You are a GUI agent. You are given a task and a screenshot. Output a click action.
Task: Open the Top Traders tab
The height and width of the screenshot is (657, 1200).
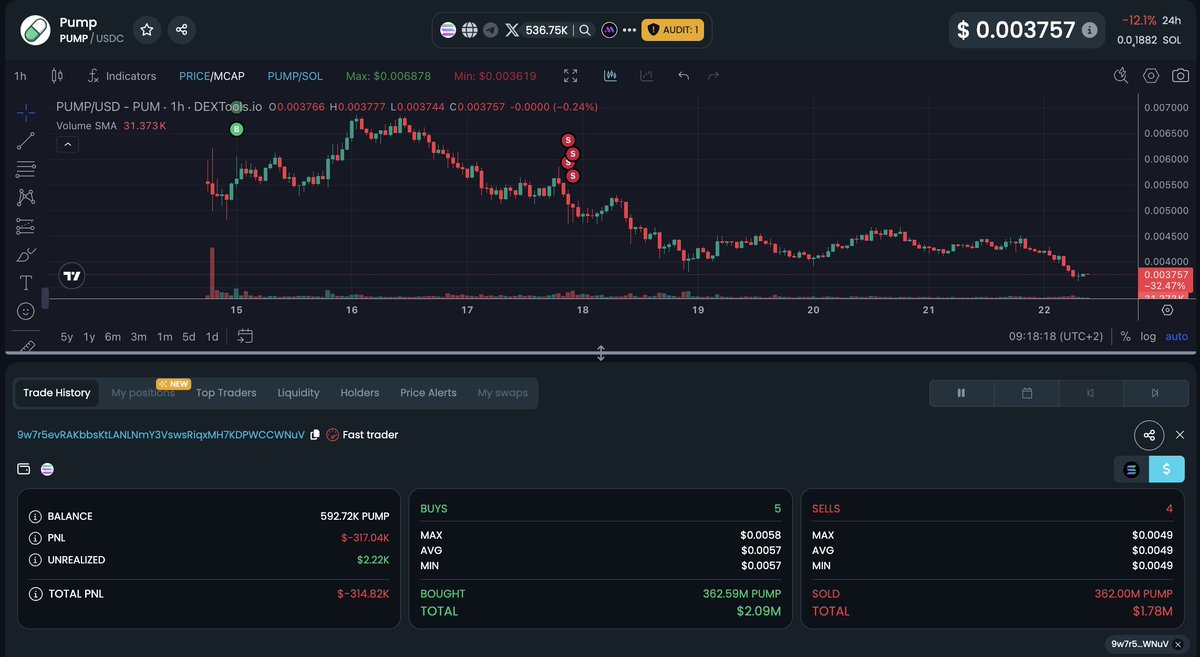pos(226,393)
